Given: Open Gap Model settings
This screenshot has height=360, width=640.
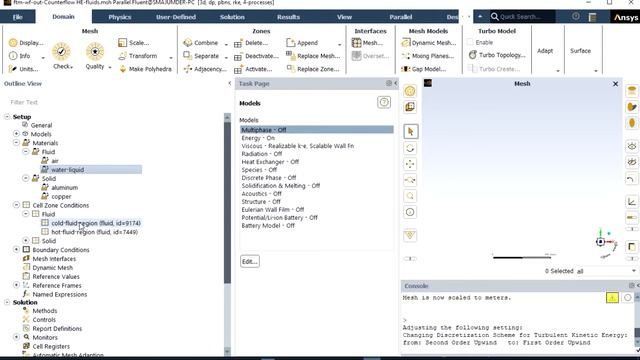Looking at the screenshot, I should pos(424,69).
